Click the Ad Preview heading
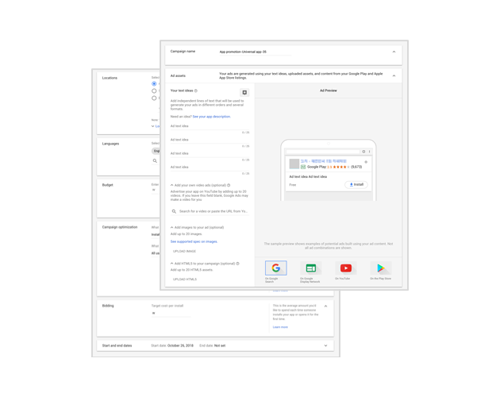 tap(328, 91)
